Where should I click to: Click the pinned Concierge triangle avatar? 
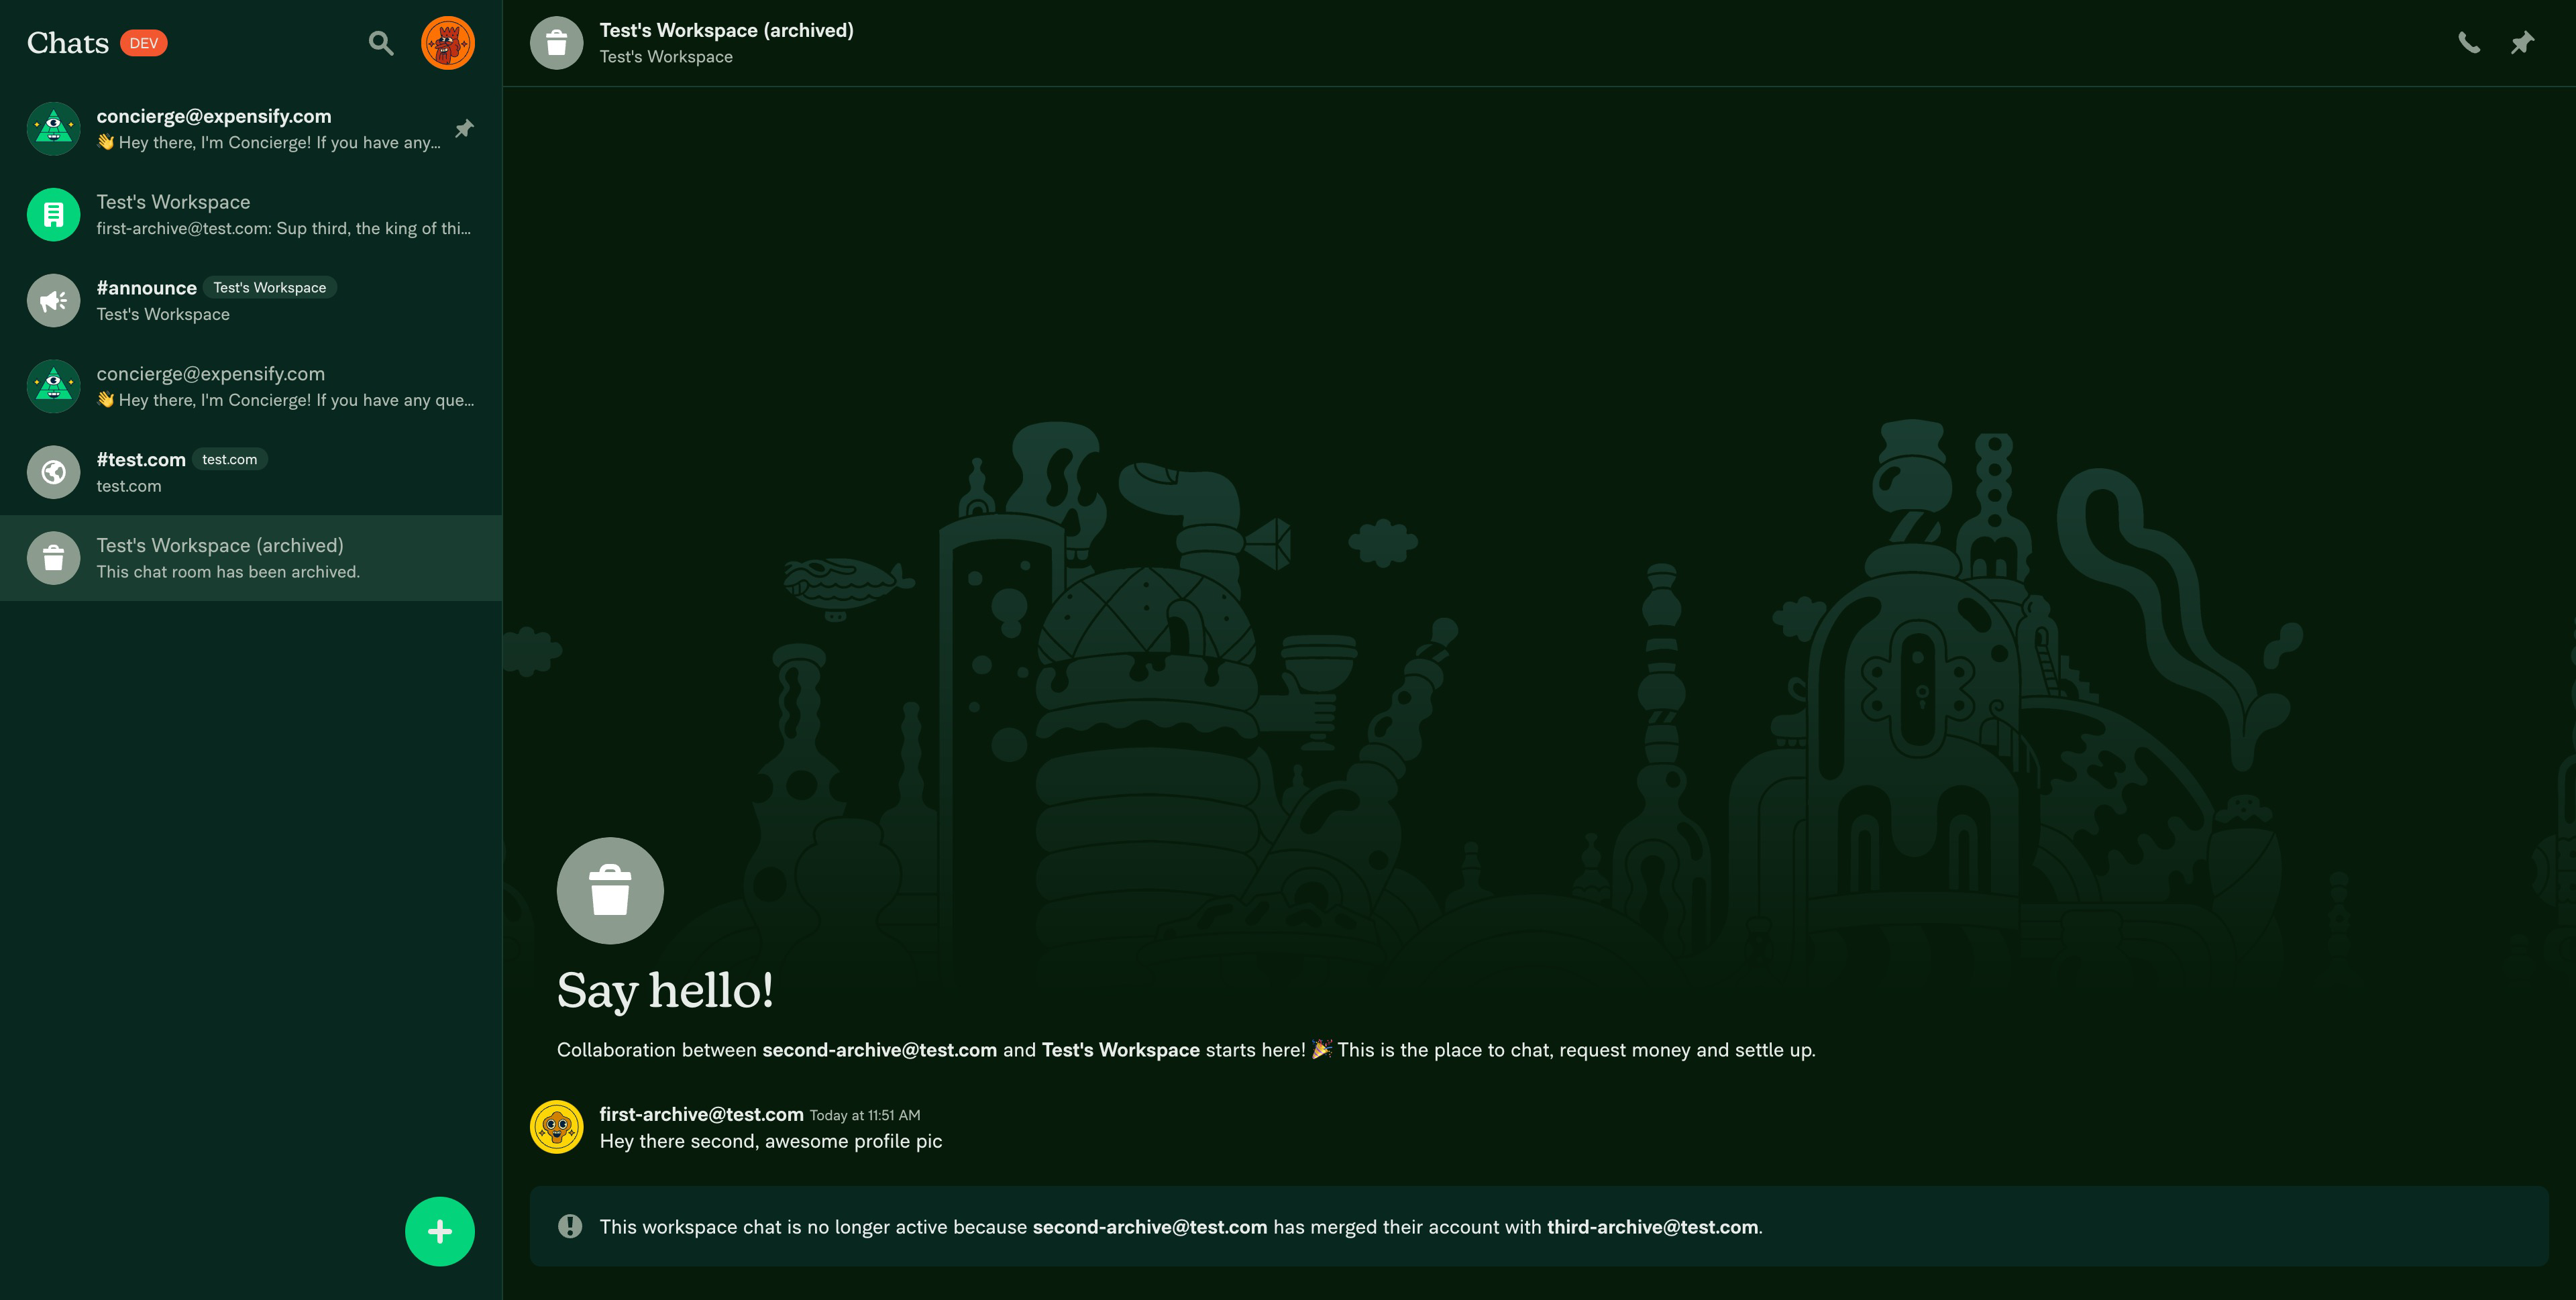click(x=54, y=129)
